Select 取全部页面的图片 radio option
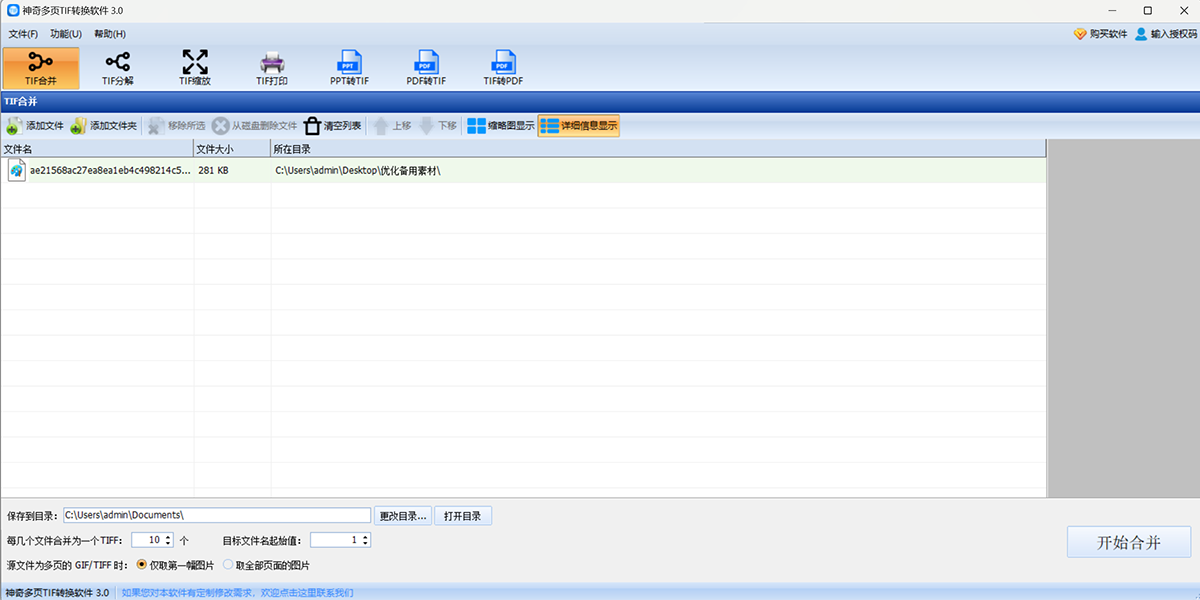Viewport: 1200px width, 600px height. tap(266, 565)
